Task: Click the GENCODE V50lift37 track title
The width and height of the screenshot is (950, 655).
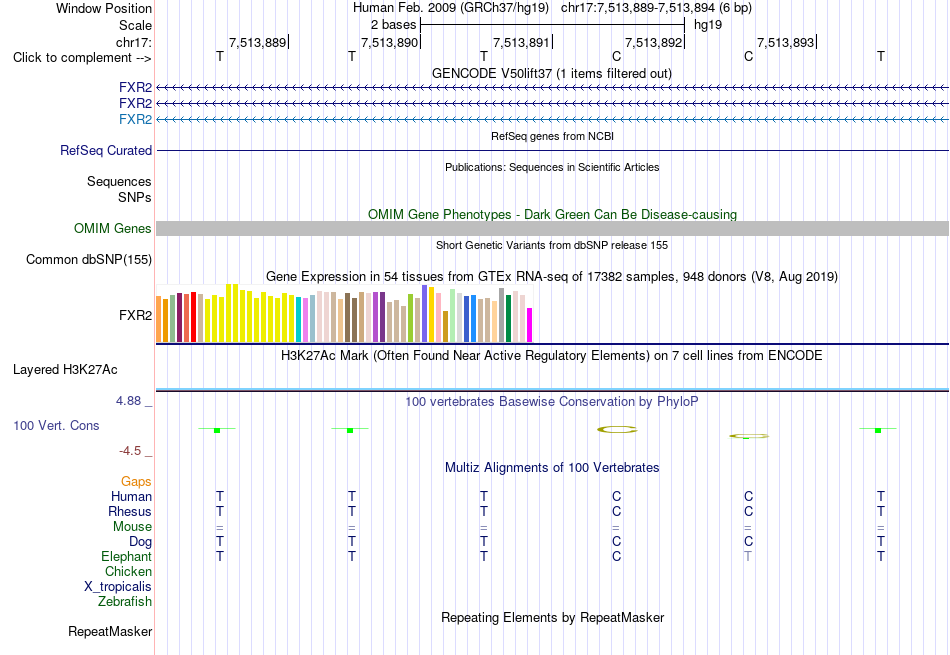Action: [551, 73]
